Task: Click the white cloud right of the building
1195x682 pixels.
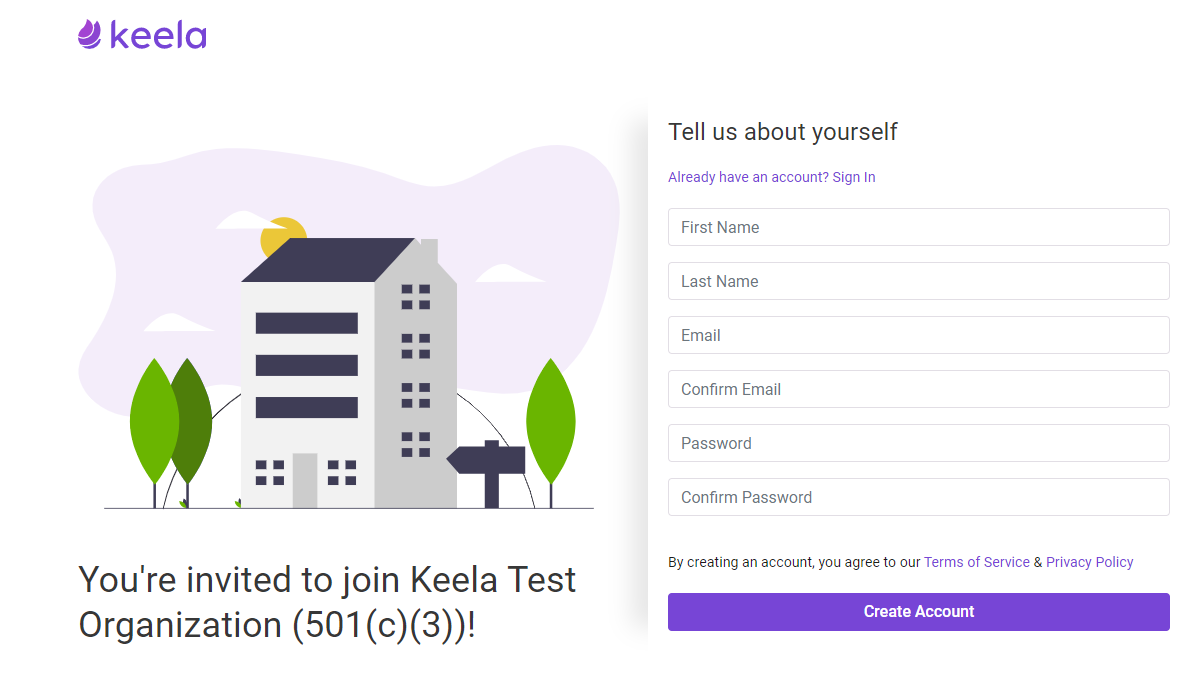Action: [x=510, y=274]
